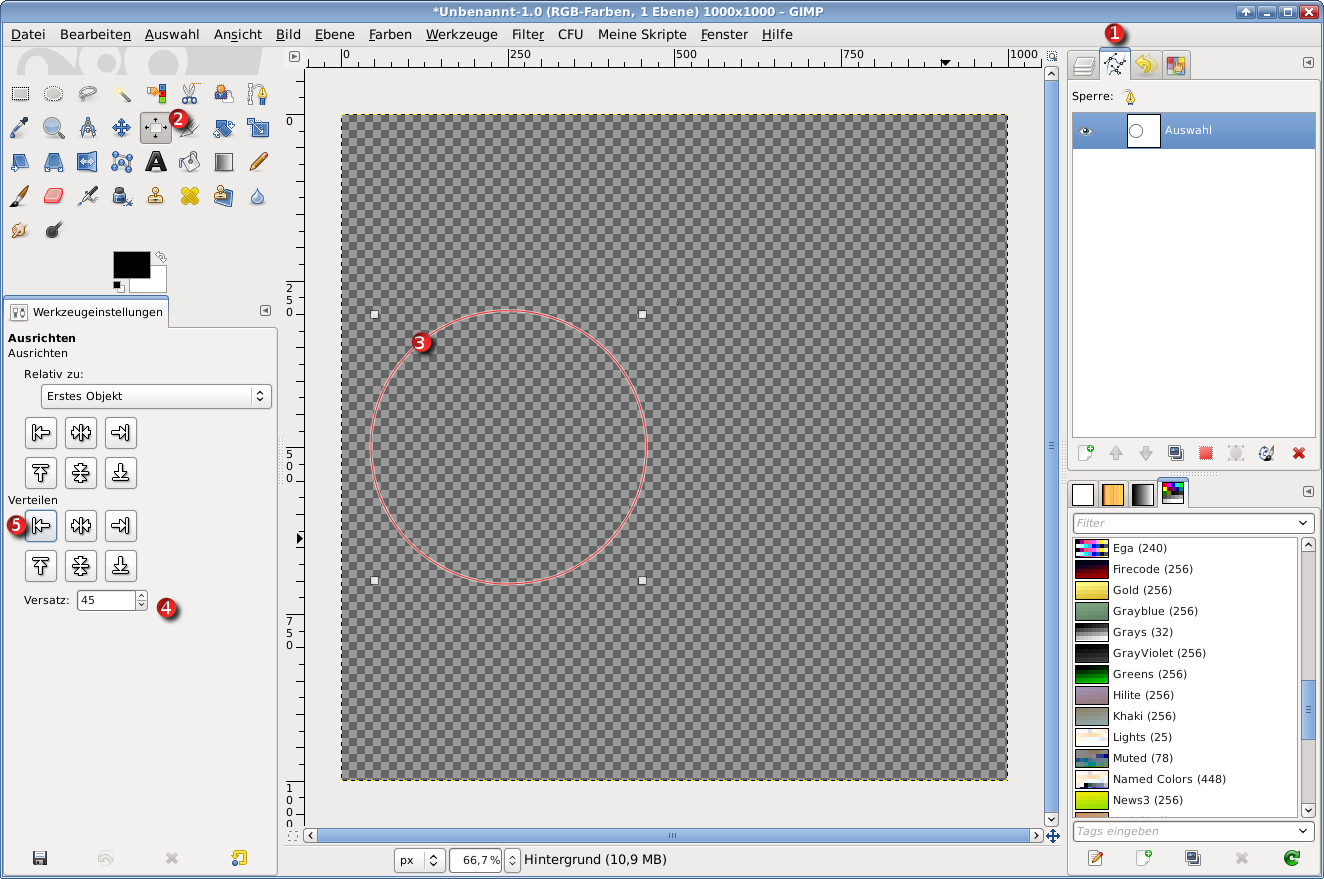Open the px unit dropdown in status bar
Image resolution: width=1324 pixels, height=879 pixels.
pos(419,860)
